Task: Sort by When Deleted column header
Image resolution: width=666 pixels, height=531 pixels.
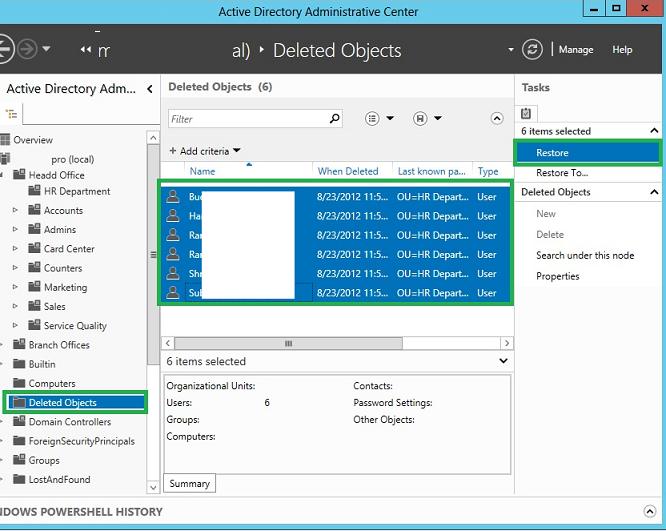Action: [x=348, y=171]
